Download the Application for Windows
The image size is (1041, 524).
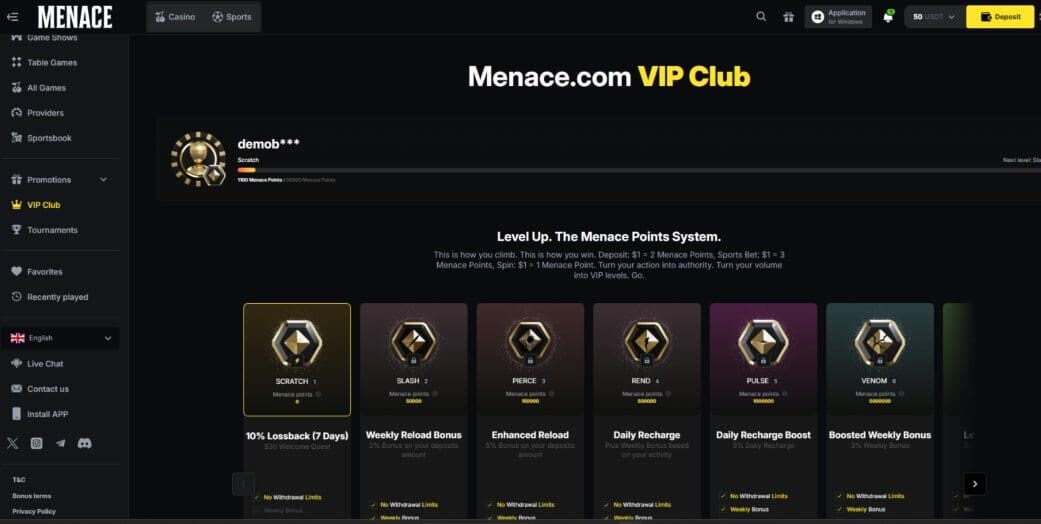coord(838,17)
